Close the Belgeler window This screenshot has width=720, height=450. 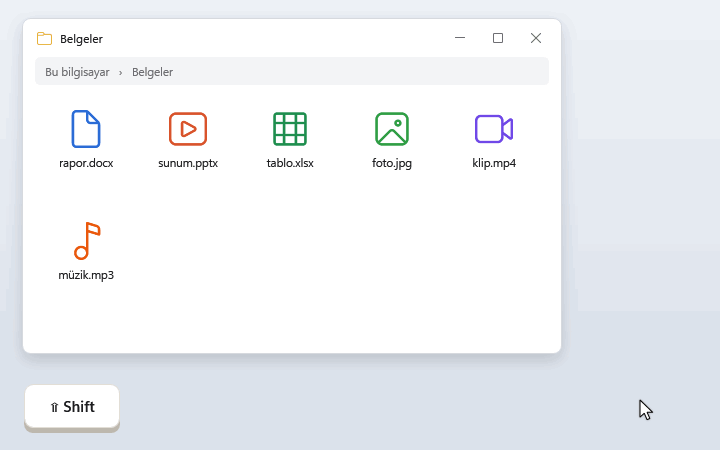click(x=536, y=38)
